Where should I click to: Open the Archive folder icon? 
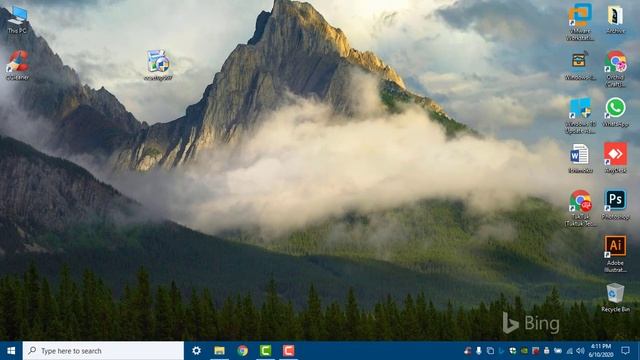click(x=615, y=20)
